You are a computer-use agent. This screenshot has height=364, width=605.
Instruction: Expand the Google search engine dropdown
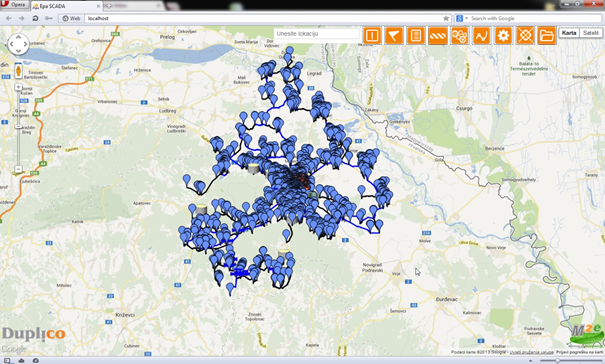tap(461, 18)
